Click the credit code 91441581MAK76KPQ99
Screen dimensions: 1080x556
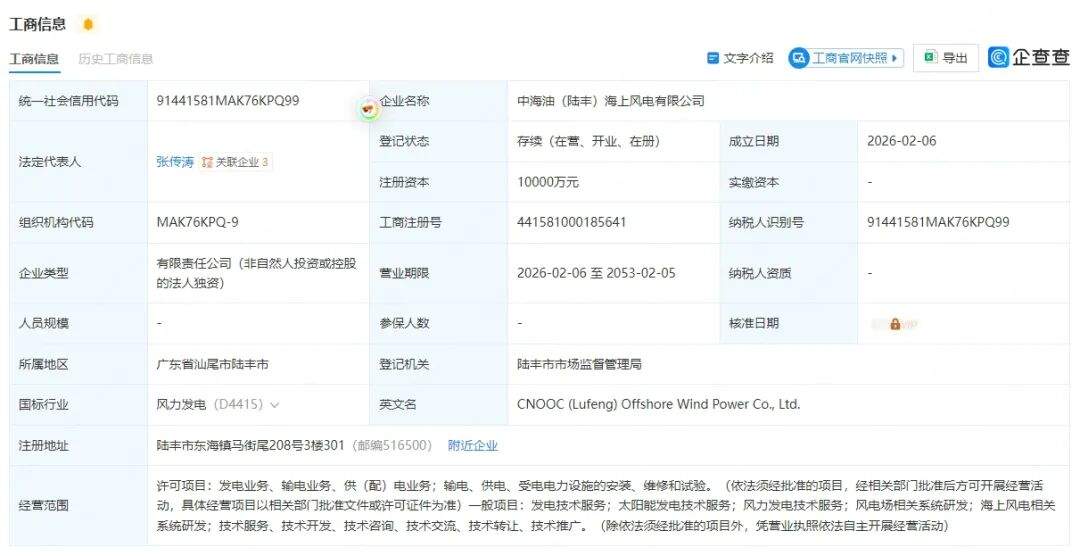[228, 101]
